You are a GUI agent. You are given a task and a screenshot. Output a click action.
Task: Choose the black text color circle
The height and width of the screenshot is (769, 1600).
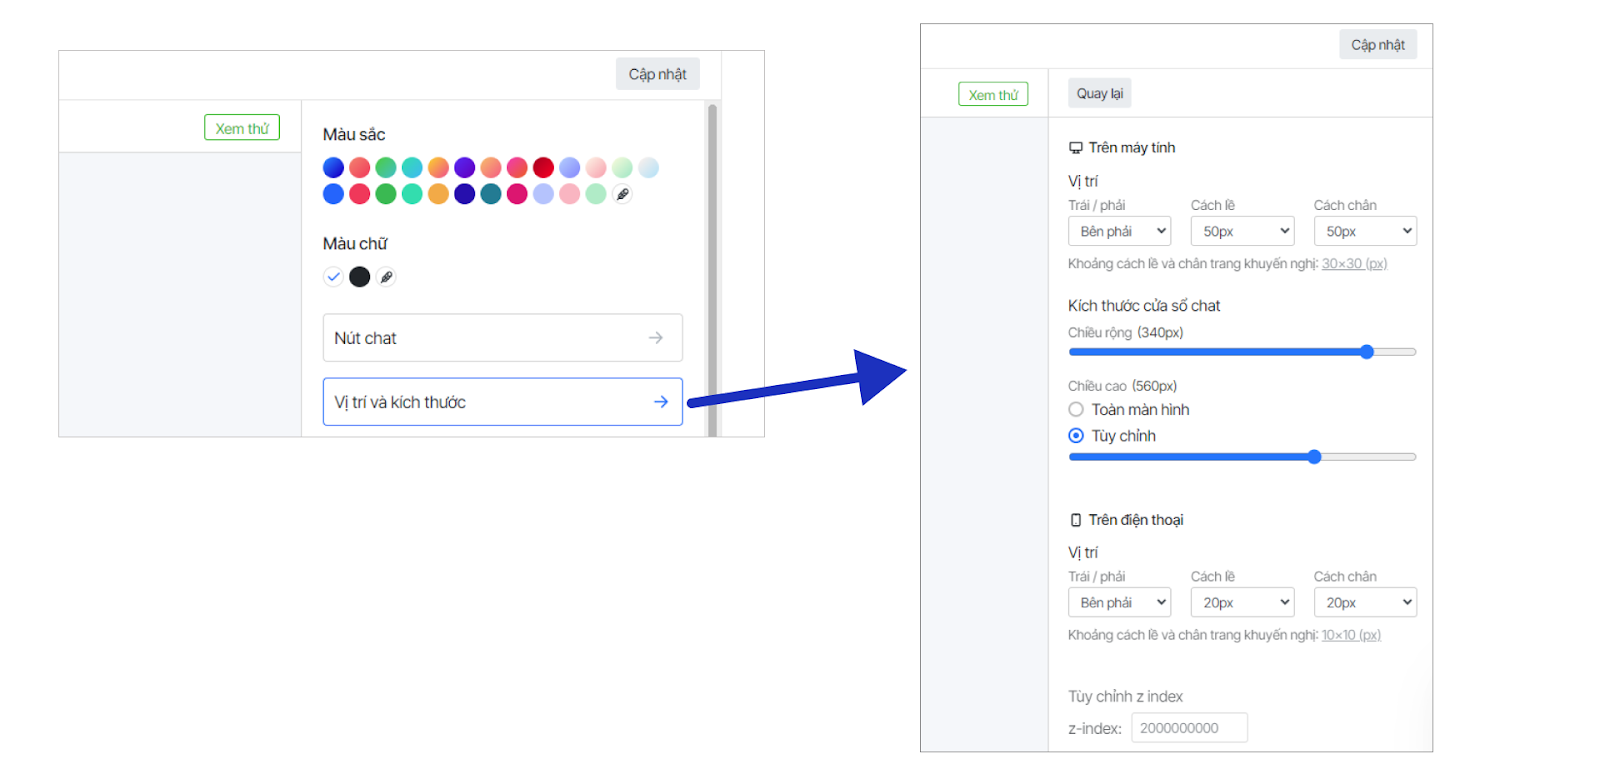pyautogui.click(x=360, y=277)
